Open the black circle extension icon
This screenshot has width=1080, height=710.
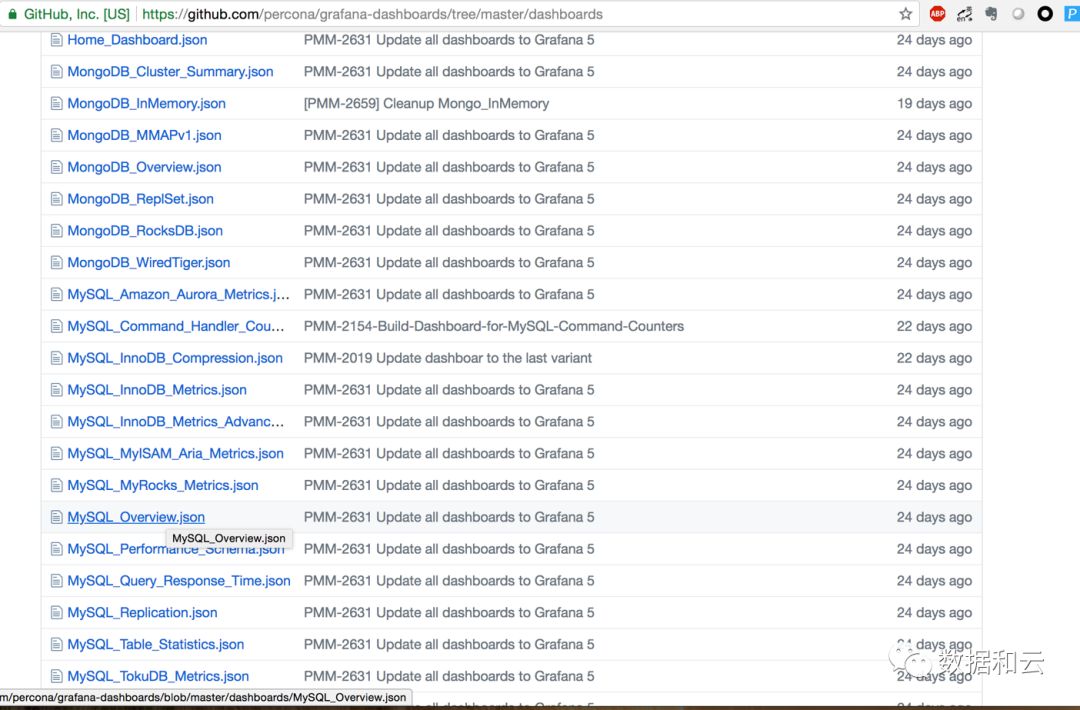pyautogui.click(x=1045, y=14)
